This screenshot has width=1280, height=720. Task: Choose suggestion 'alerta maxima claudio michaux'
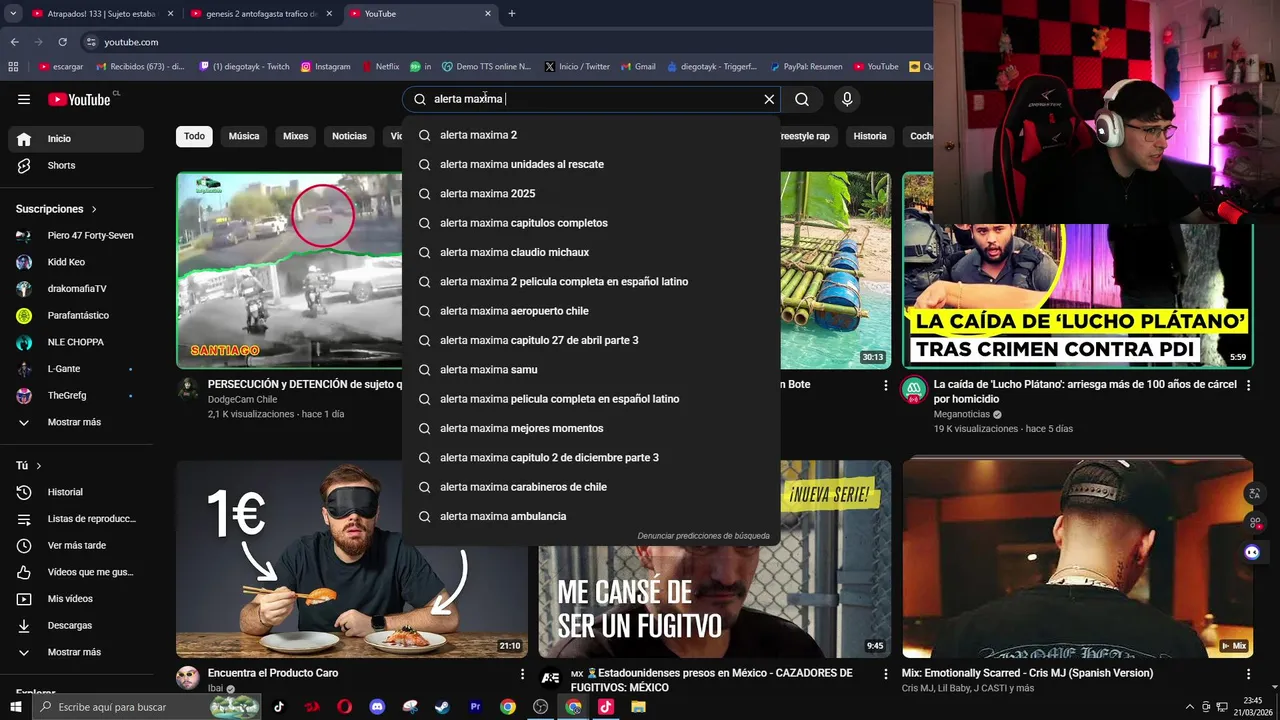pyautogui.click(x=591, y=252)
